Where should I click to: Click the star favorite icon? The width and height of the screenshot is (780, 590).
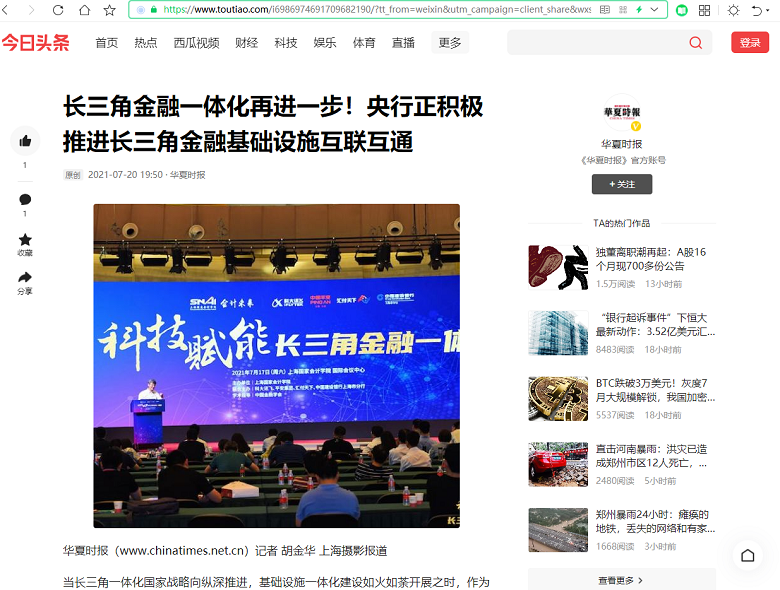(x=25, y=240)
